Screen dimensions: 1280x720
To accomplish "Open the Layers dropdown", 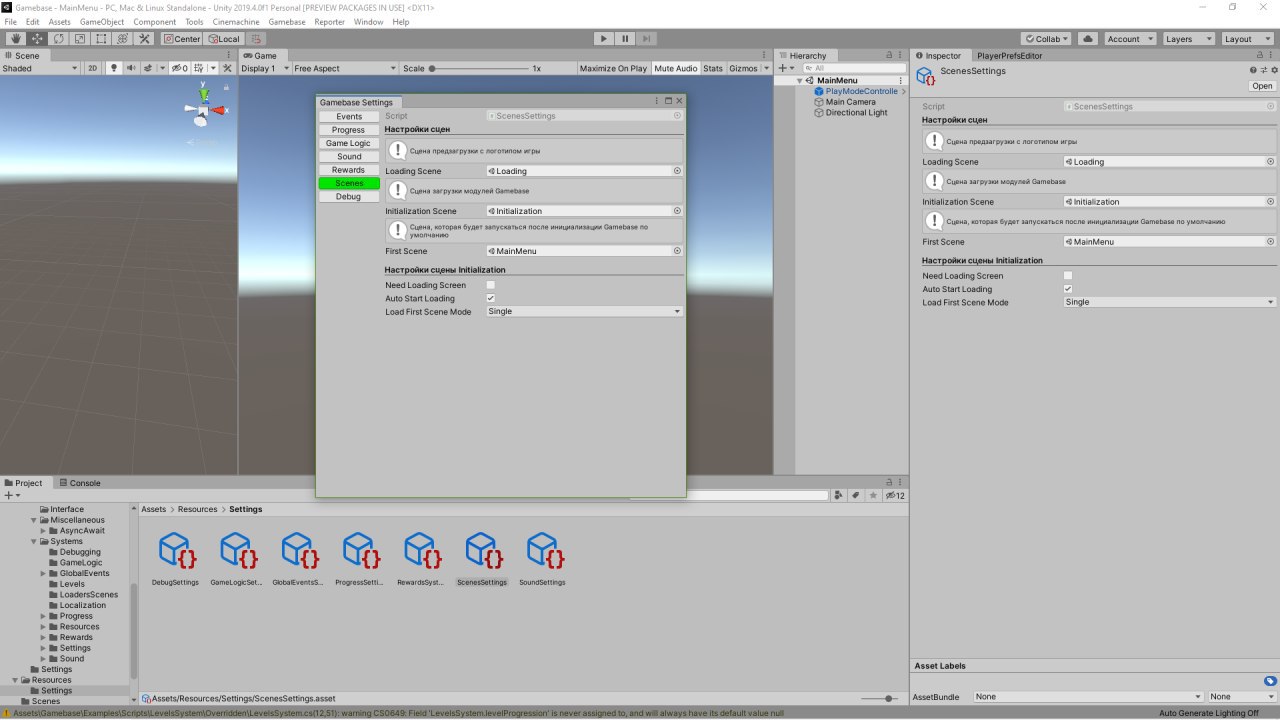I will pos(1187,38).
